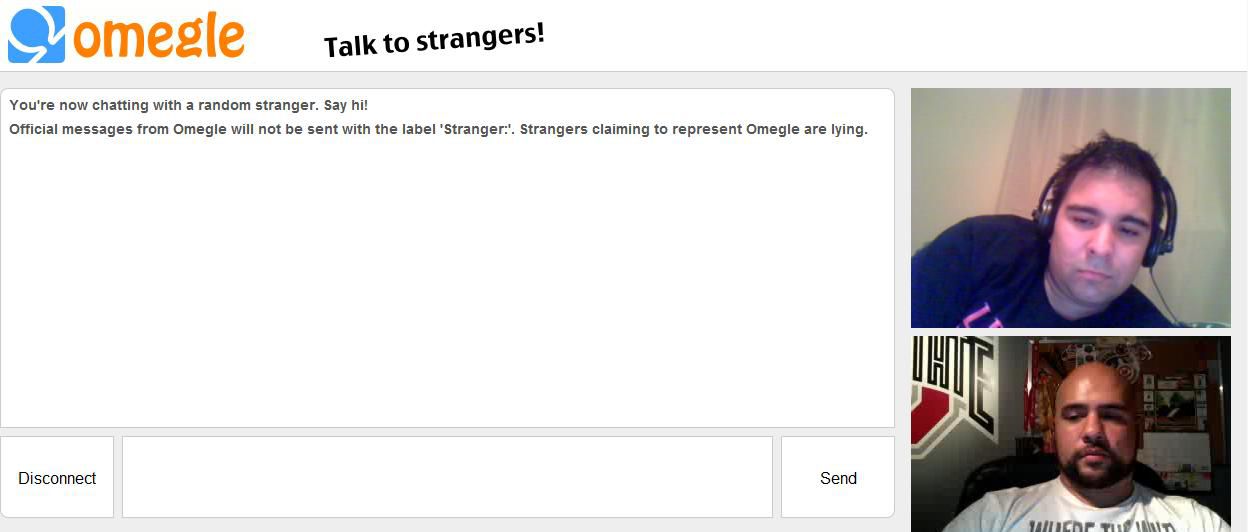Click the "You're now chatting with a random stranger" line
This screenshot has width=1248, height=532.
[189, 105]
